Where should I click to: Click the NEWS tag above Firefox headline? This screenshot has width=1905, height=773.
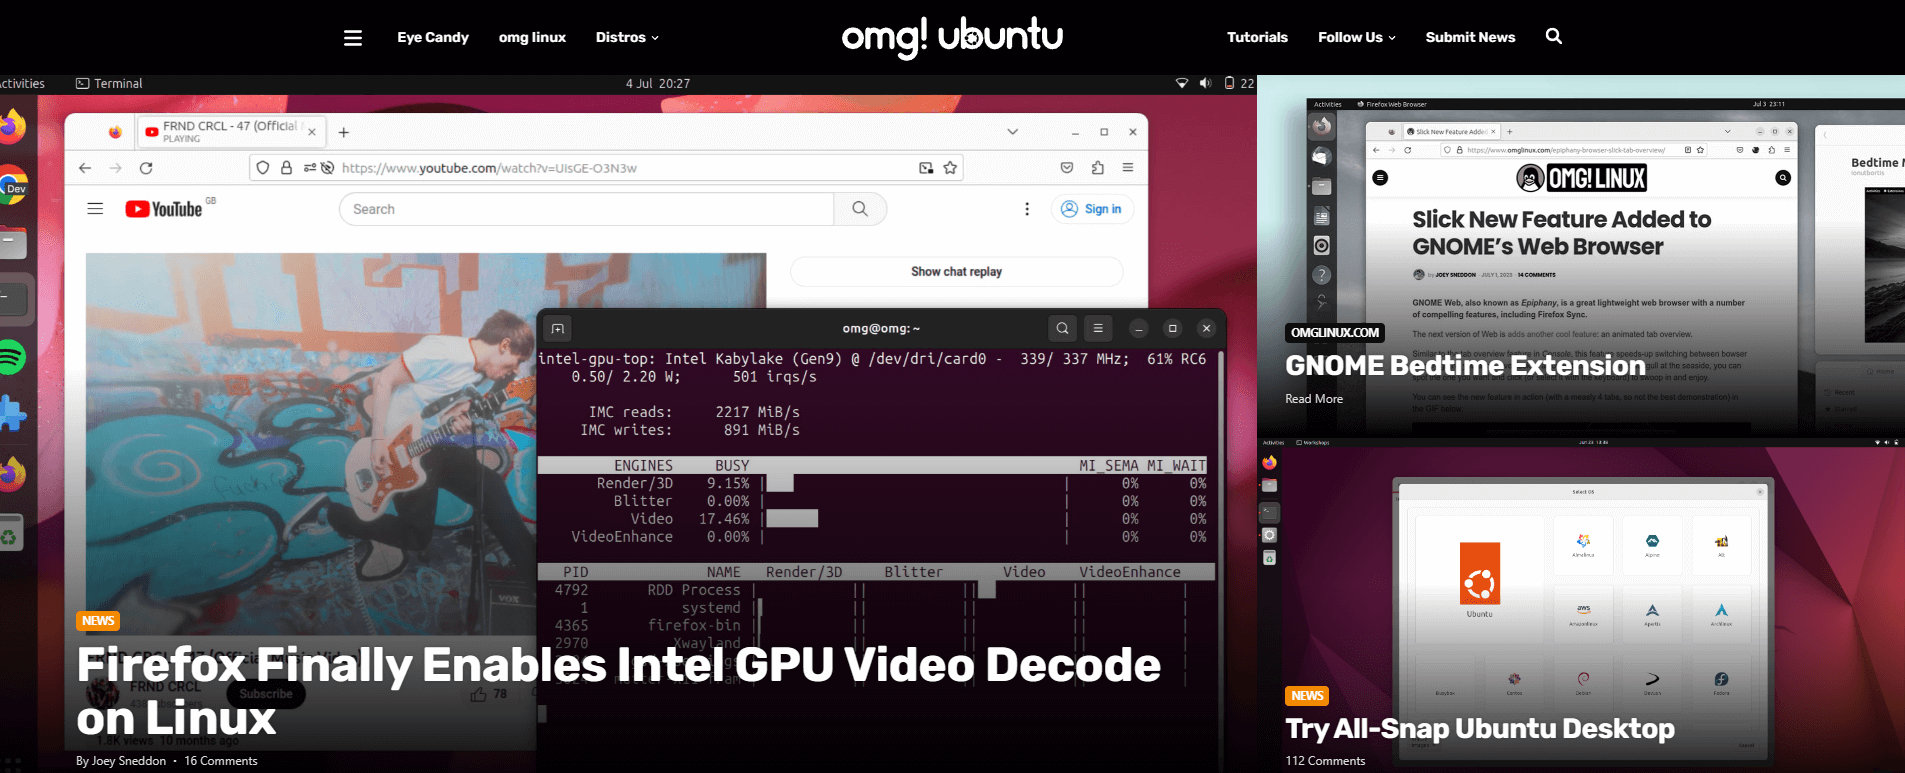[98, 621]
